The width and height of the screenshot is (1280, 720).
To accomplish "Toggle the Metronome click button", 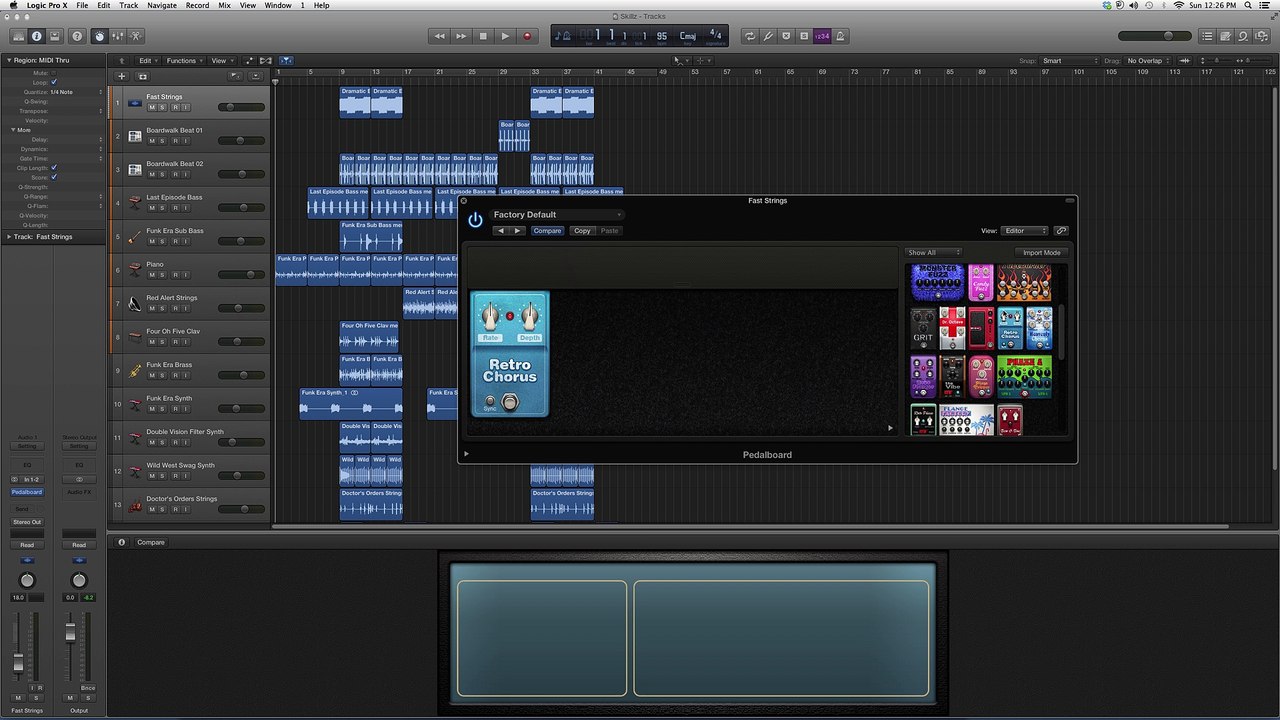I will click(x=840, y=36).
